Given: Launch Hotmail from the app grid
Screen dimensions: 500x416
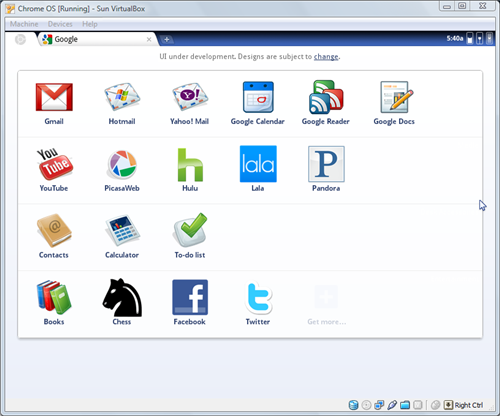Looking at the screenshot, I should tap(122, 97).
